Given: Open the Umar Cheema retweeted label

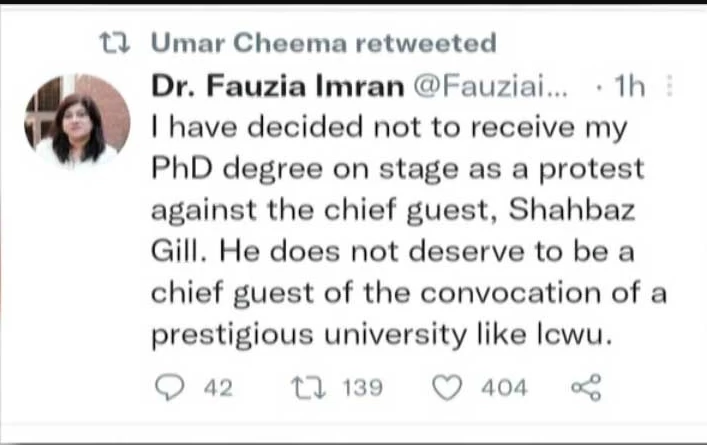Looking at the screenshot, I should coord(323,43).
